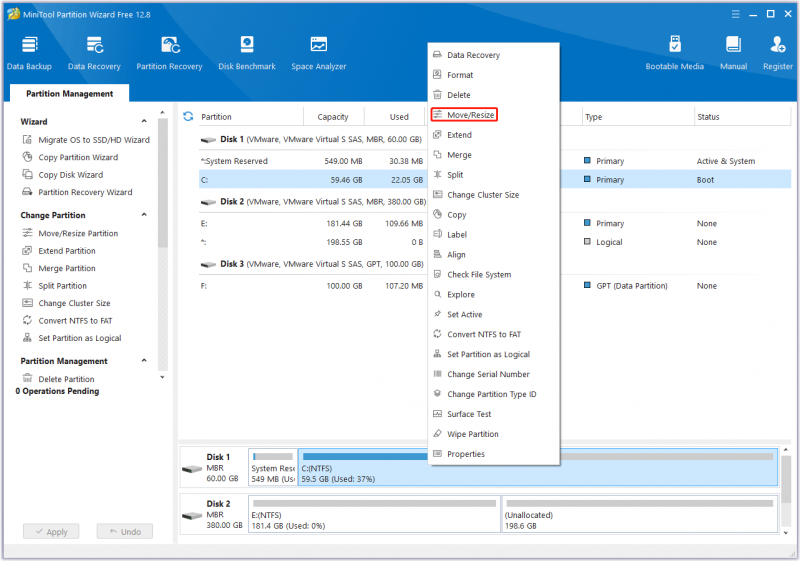Open the Data Backup tool
The image size is (800, 561).
point(29,53)
